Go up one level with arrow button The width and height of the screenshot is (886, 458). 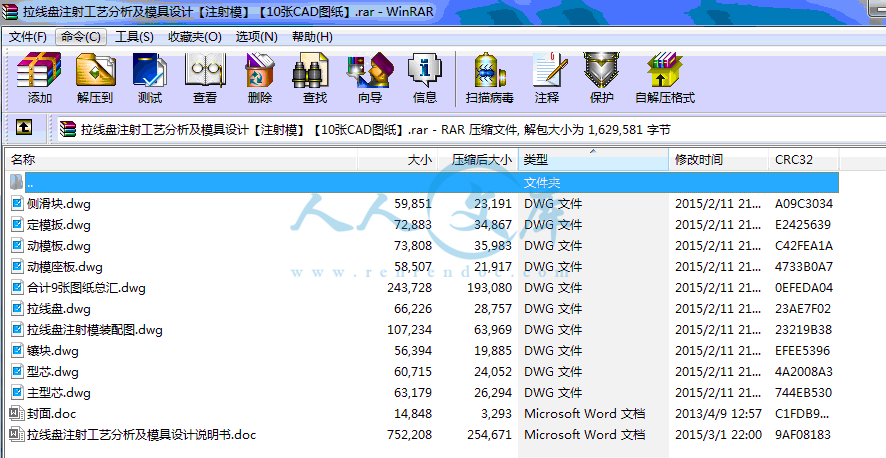[x=23, y=128]
